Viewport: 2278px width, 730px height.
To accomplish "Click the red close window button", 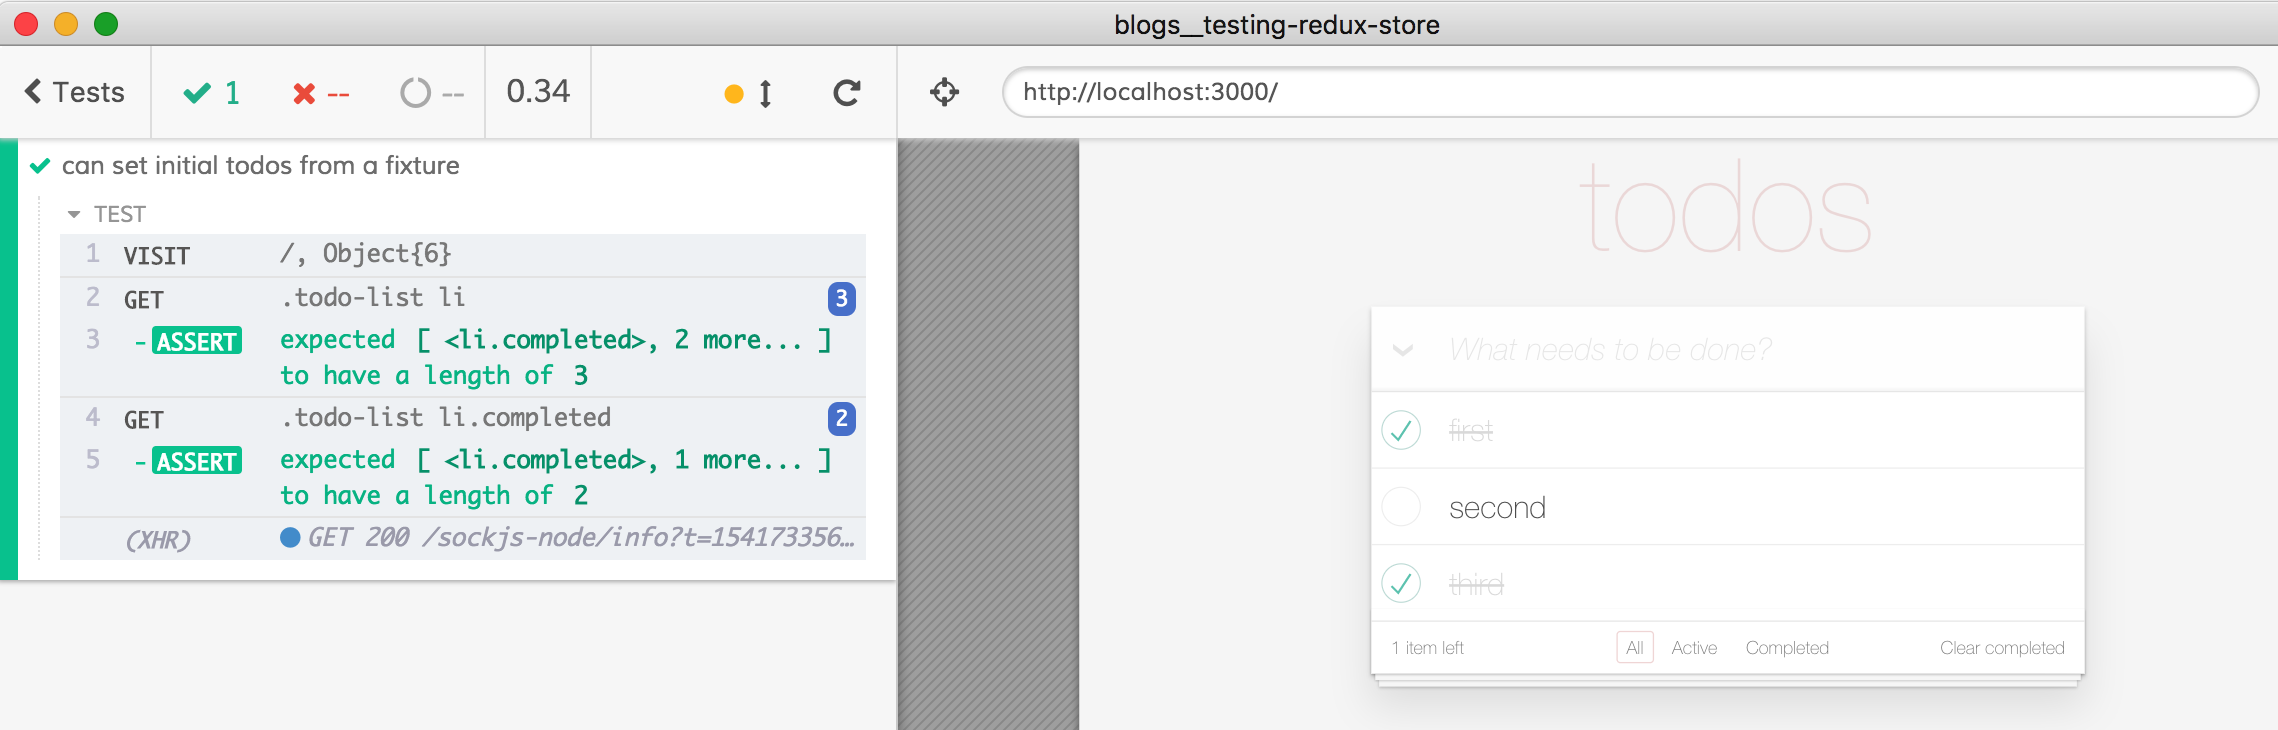I will pos(26,24).
